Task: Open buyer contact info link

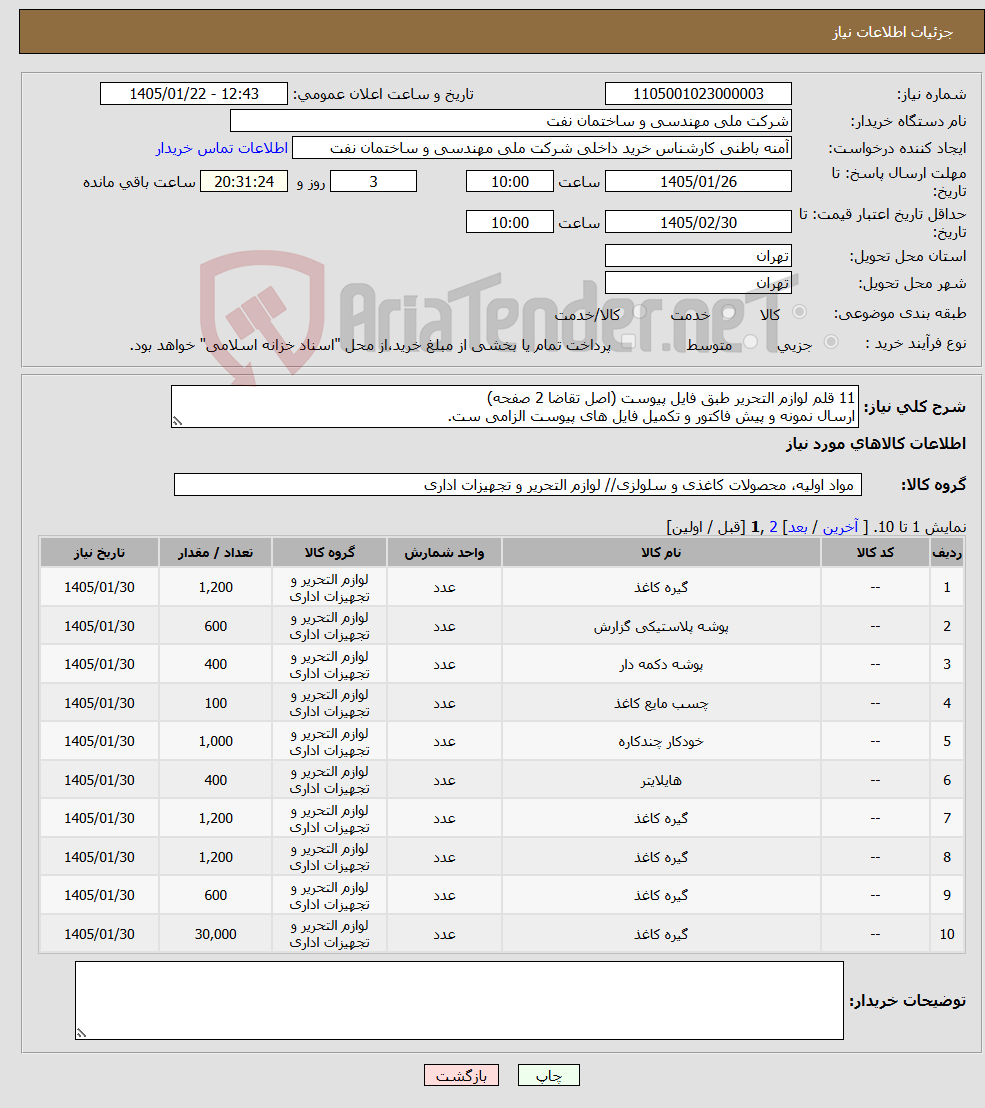Action: point(222,148)
